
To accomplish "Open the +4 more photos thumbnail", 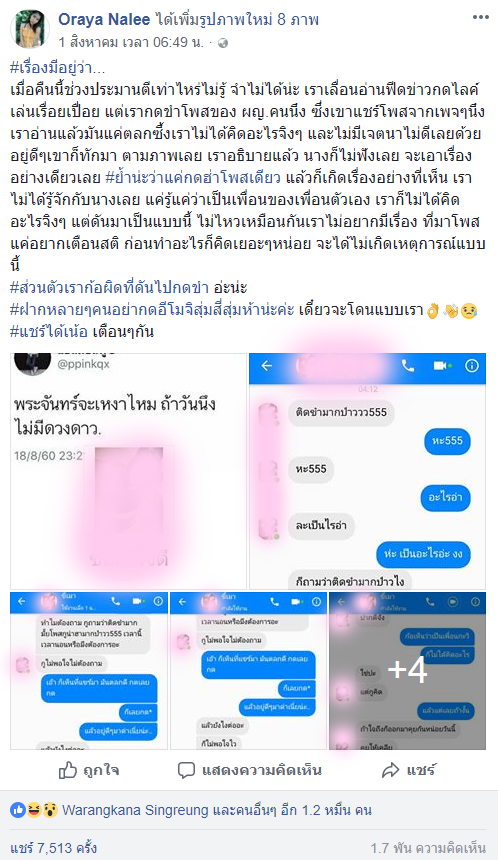I will (408, 671).
